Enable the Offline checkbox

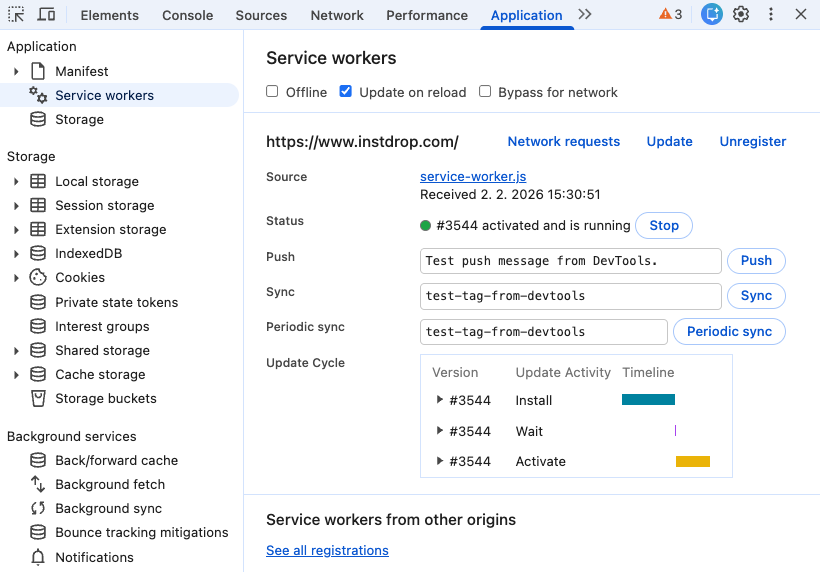(272, 91)
